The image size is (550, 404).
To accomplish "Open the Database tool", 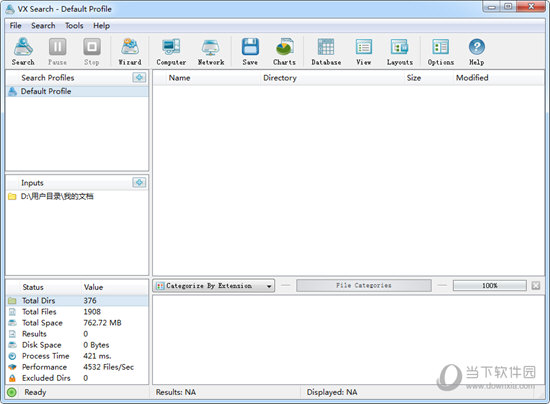I will pyautogui.click(x=326, y=52).
